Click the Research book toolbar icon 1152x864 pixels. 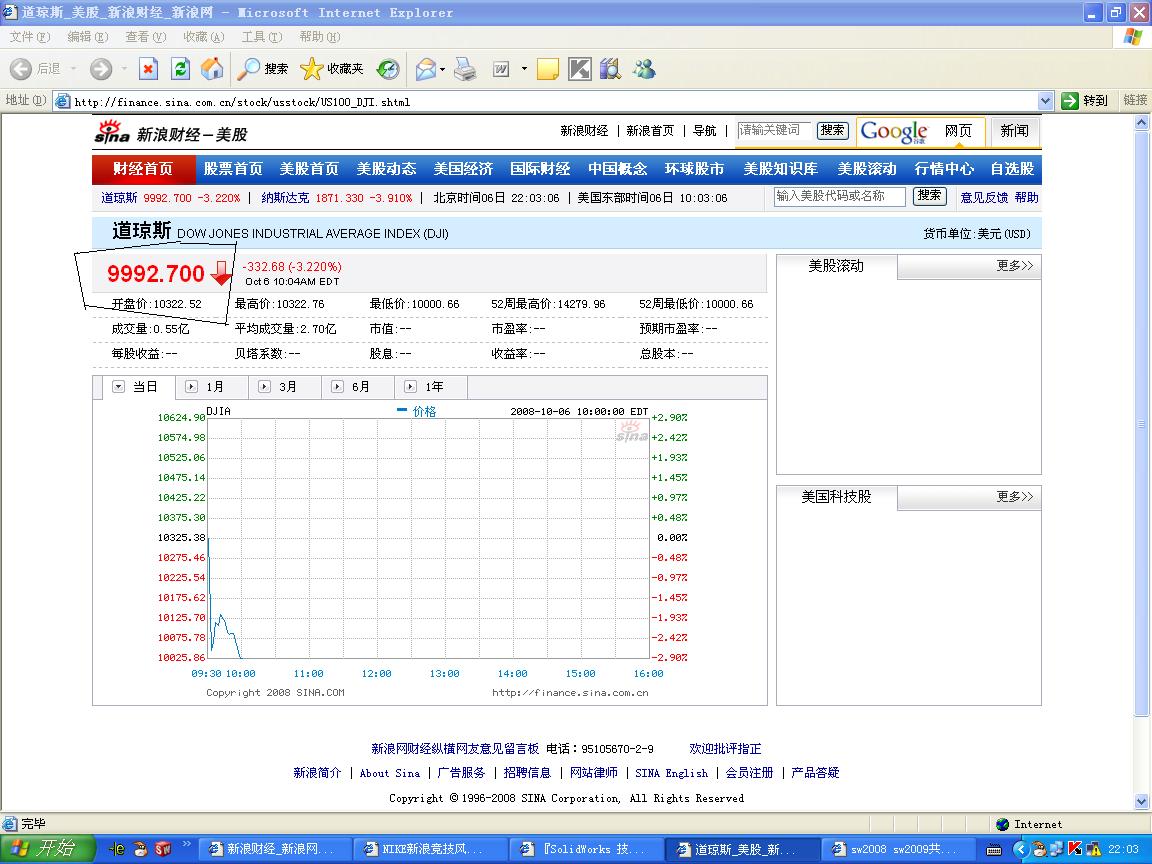[x=611, y=69]
